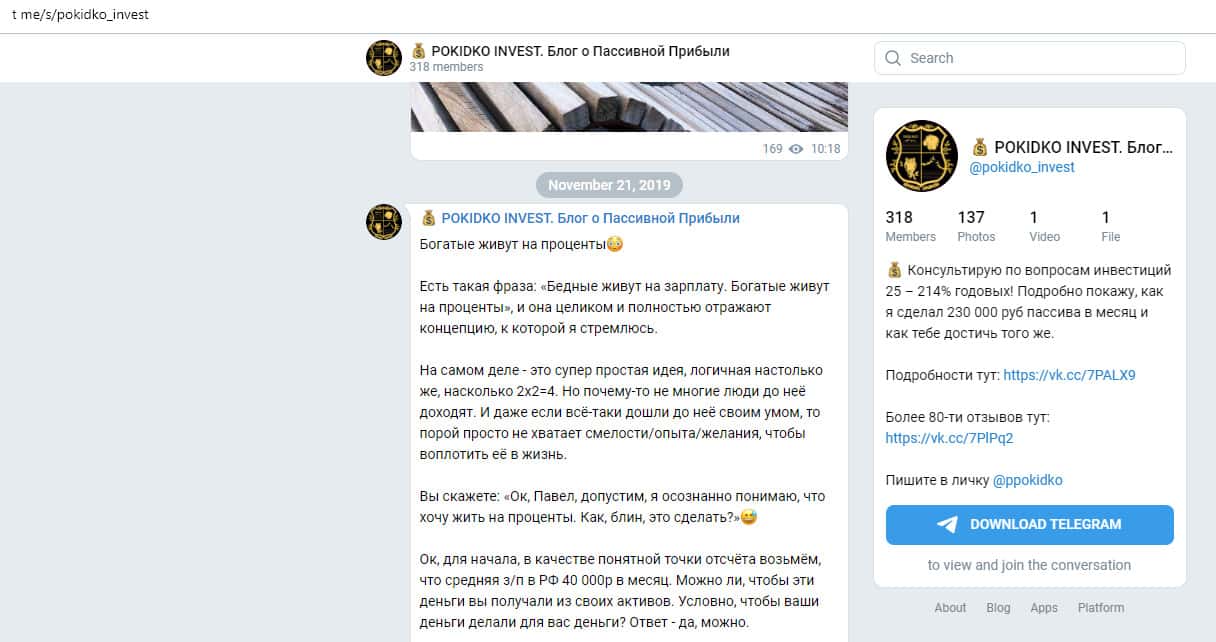Click the magnifier icon in search box
The height and width of the screenshot is (642, 1216).
893,58
